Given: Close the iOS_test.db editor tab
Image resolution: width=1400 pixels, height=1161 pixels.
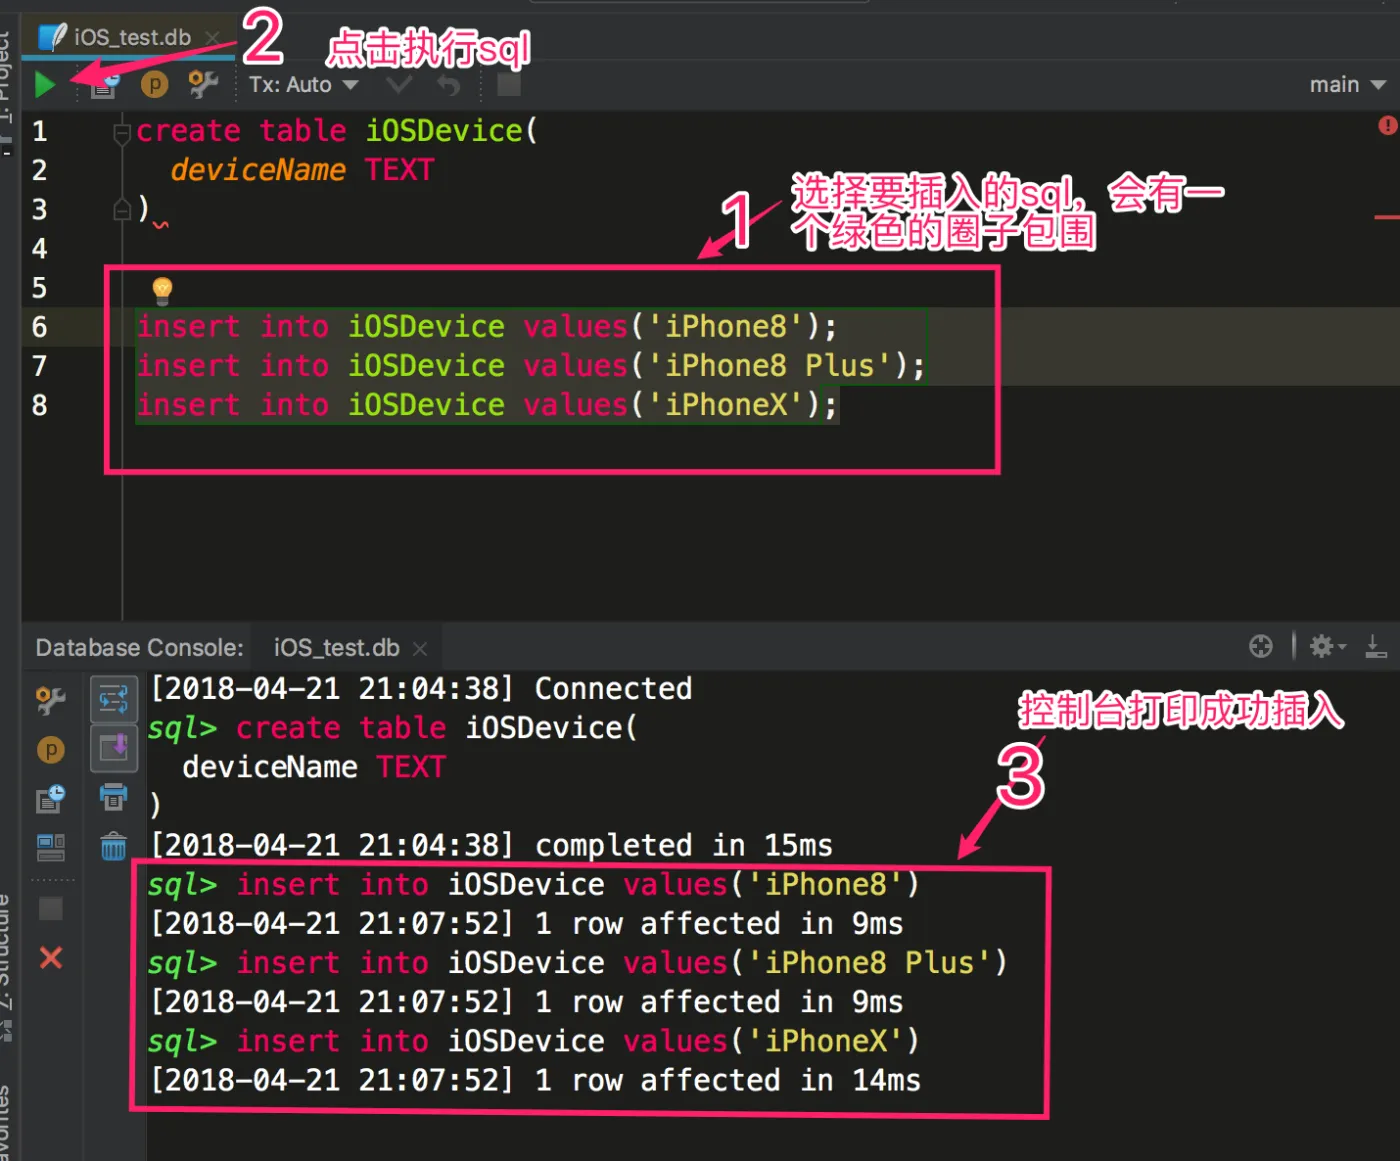Looking at the screenshot, I should 212,38.
